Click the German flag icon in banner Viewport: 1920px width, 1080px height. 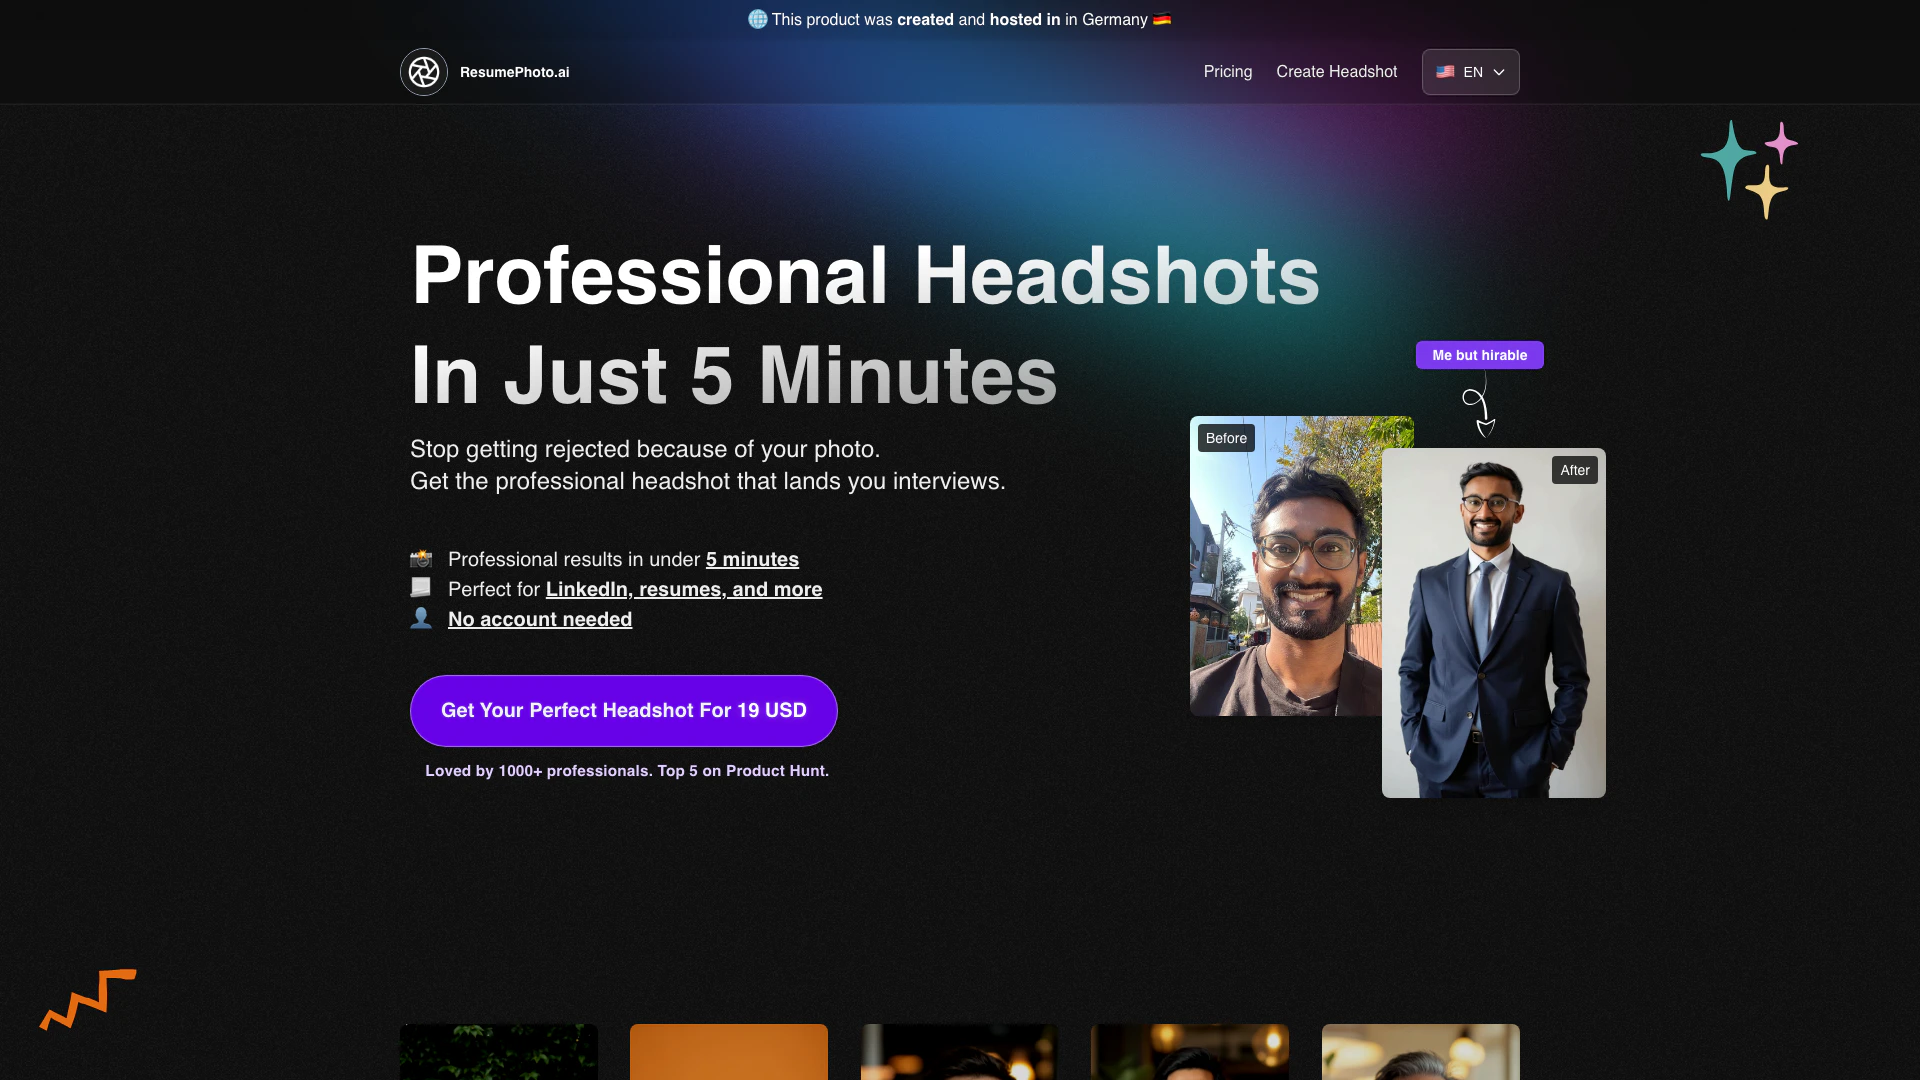tap(1161, 19)
